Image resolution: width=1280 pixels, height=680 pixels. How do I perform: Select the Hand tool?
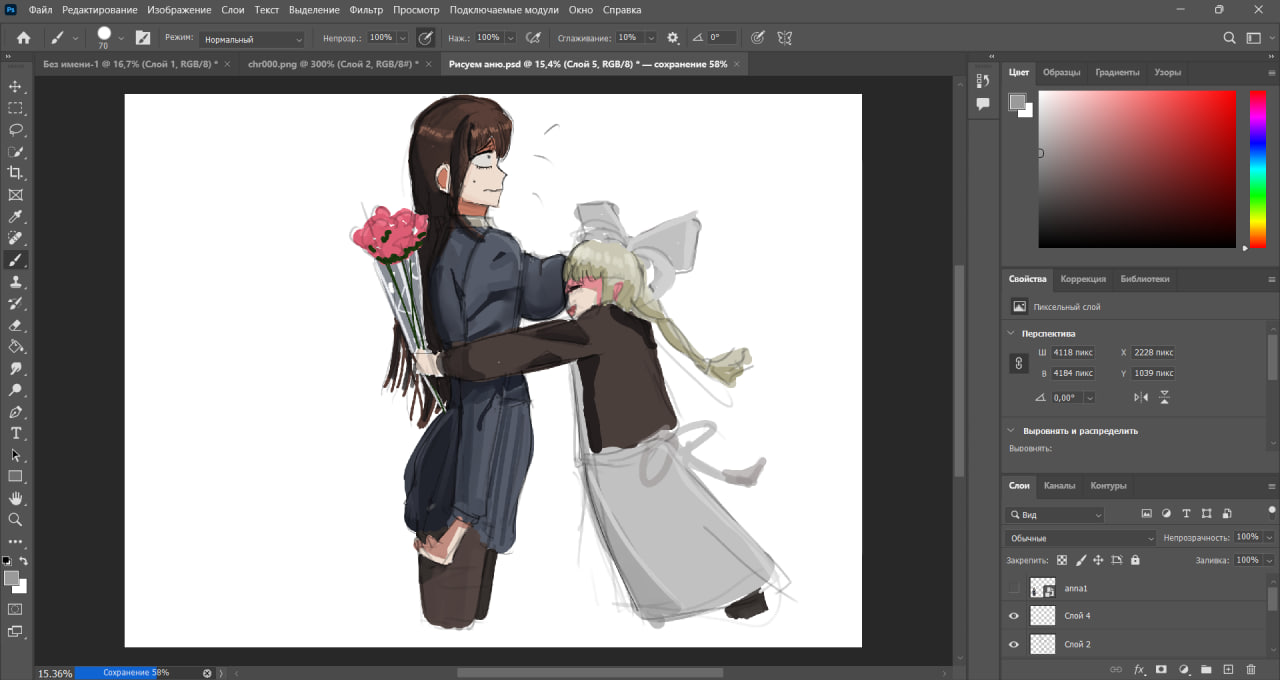coord(16,498)
